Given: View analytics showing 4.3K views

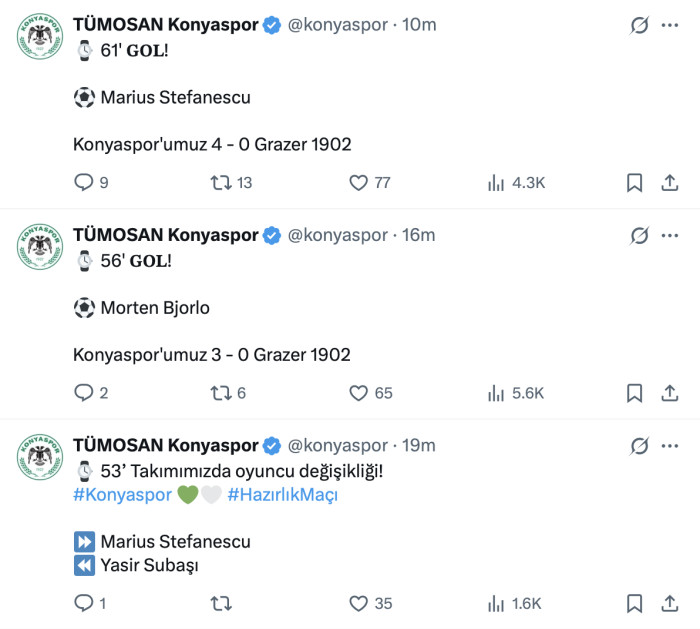Looking at the screenshot, I should click(x=517, y=183).
